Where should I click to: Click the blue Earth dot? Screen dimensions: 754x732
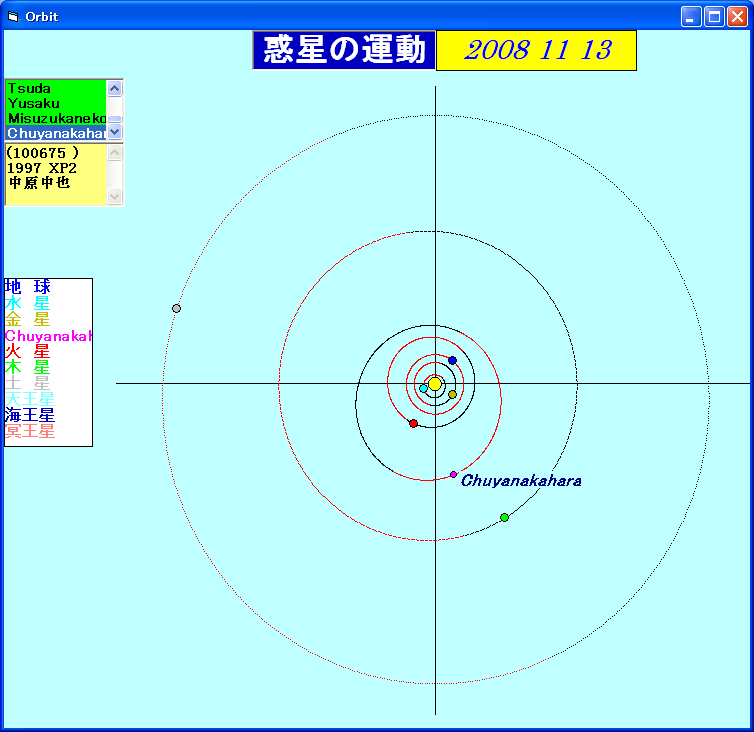click(452, 360)
